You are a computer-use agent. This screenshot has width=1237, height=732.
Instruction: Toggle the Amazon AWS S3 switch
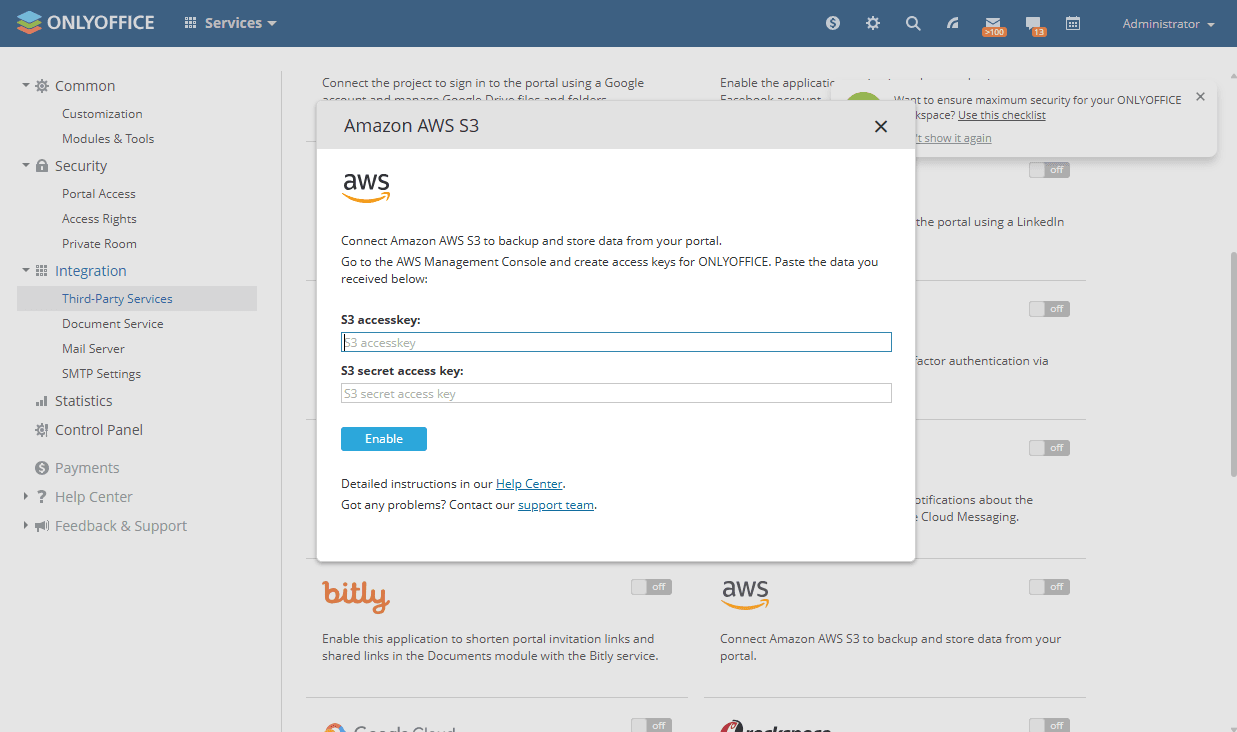(1049, 587)
